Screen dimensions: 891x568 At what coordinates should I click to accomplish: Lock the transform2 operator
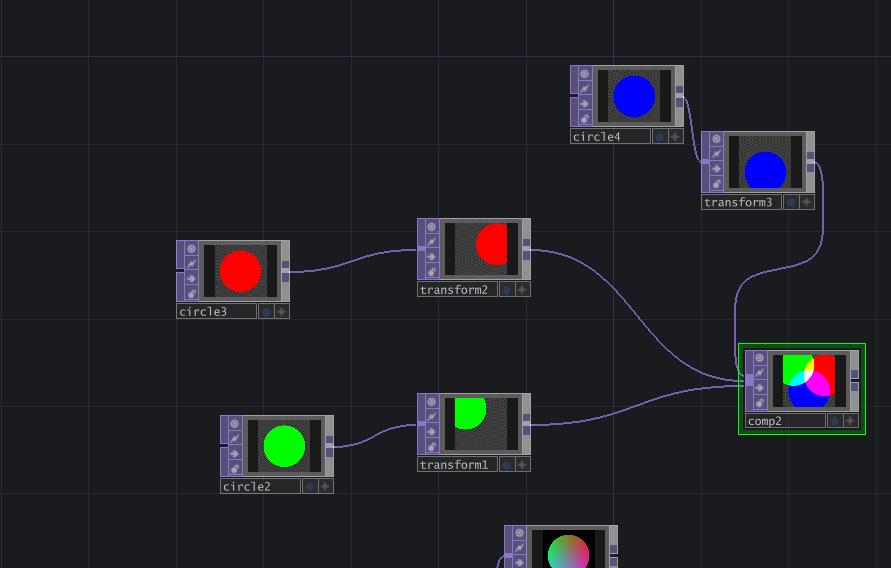pos(432,272)
